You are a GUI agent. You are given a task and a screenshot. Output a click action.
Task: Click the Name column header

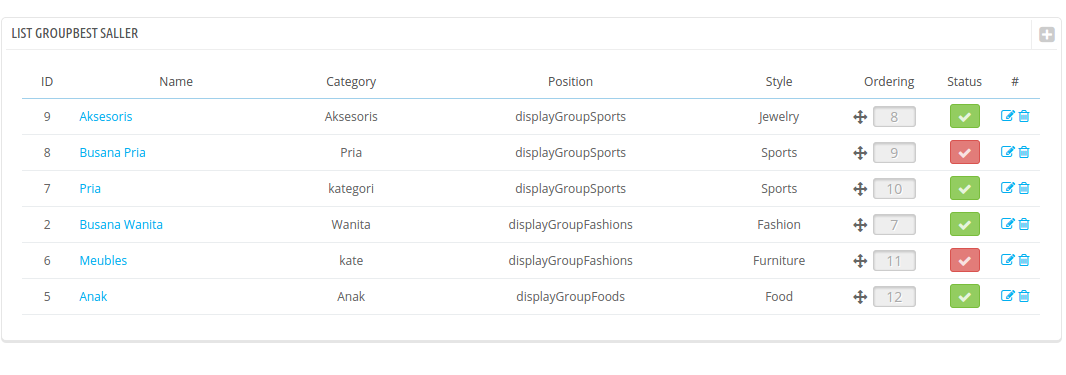click(176, 82)
